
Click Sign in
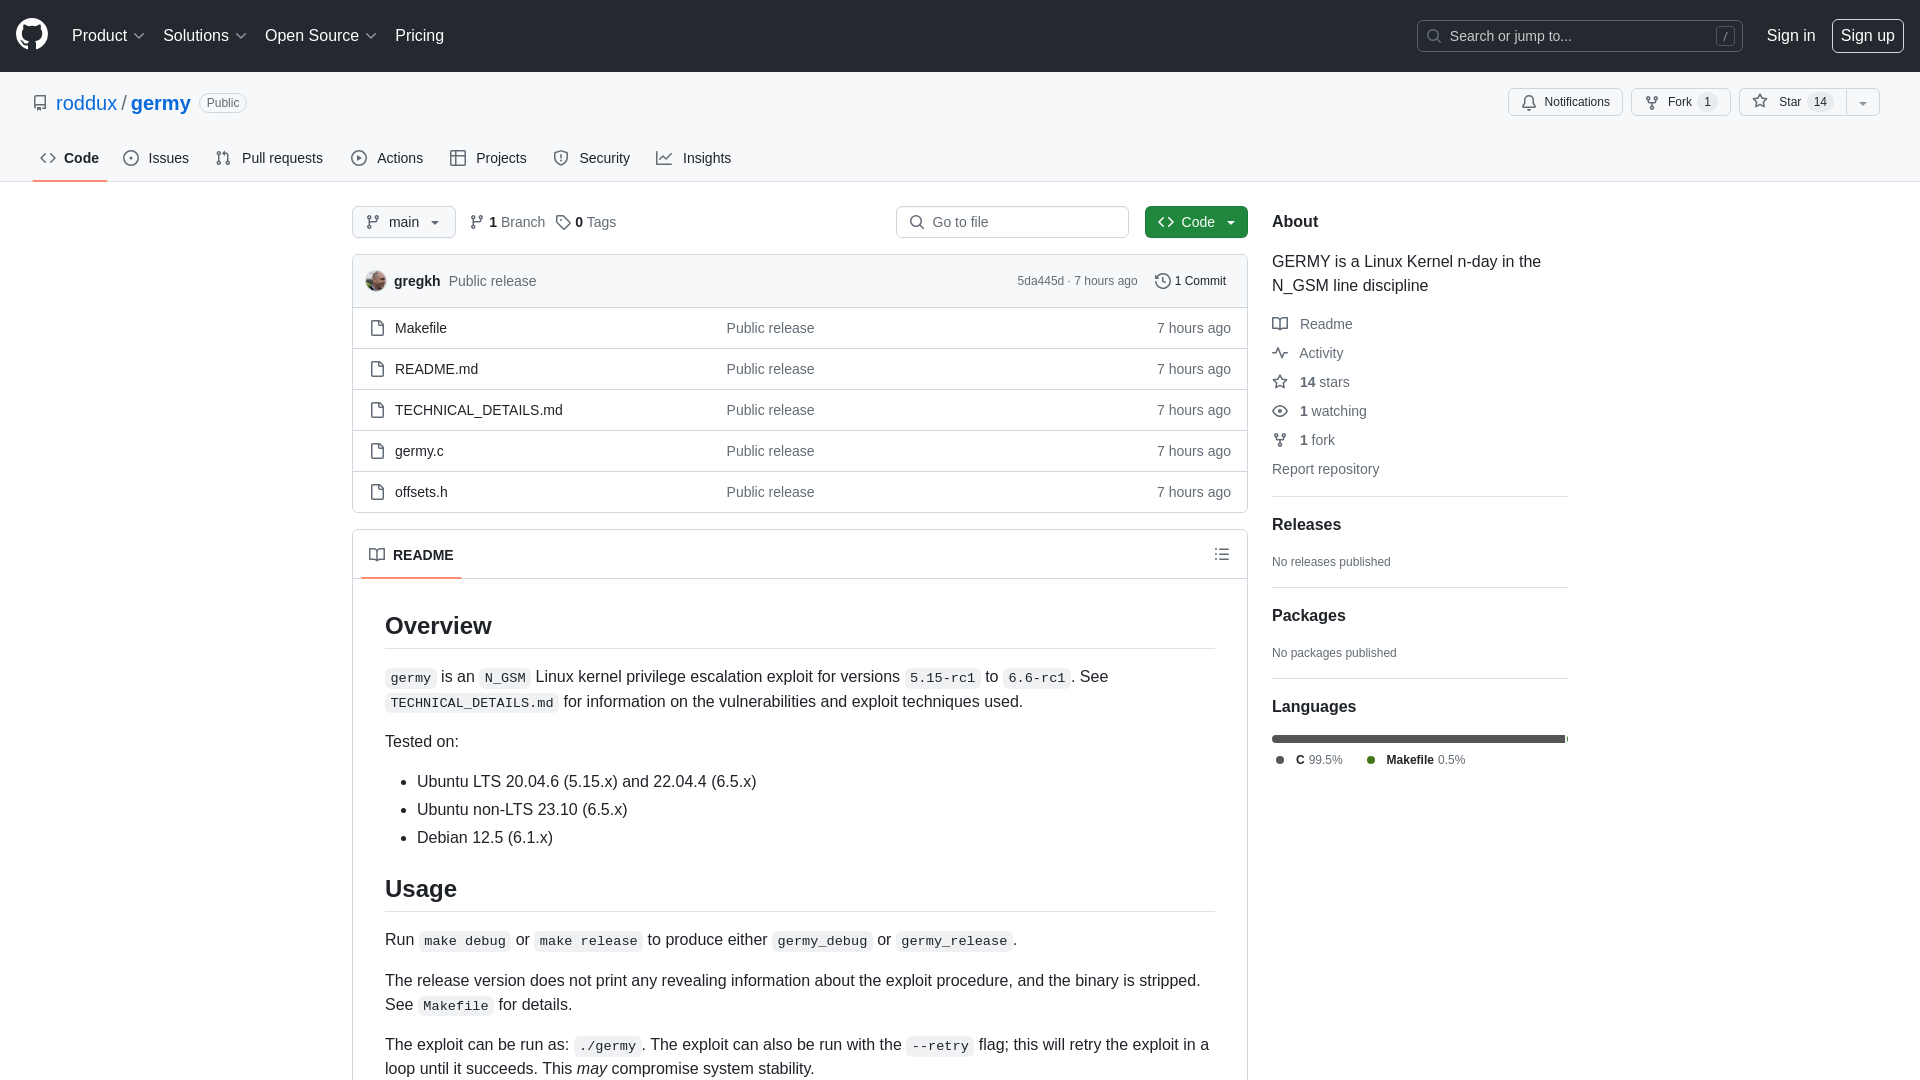point(1791,35)
